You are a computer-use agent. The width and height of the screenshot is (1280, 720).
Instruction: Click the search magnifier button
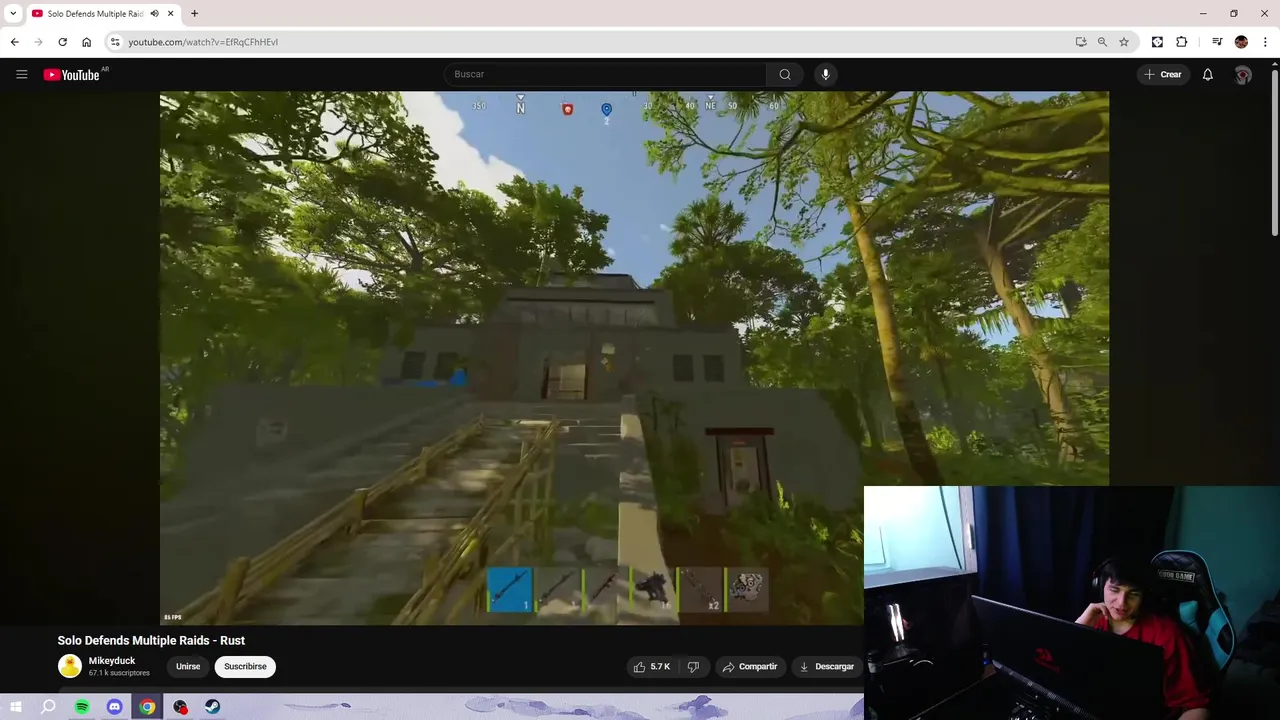pyautogui.click(x=785, y=74)
